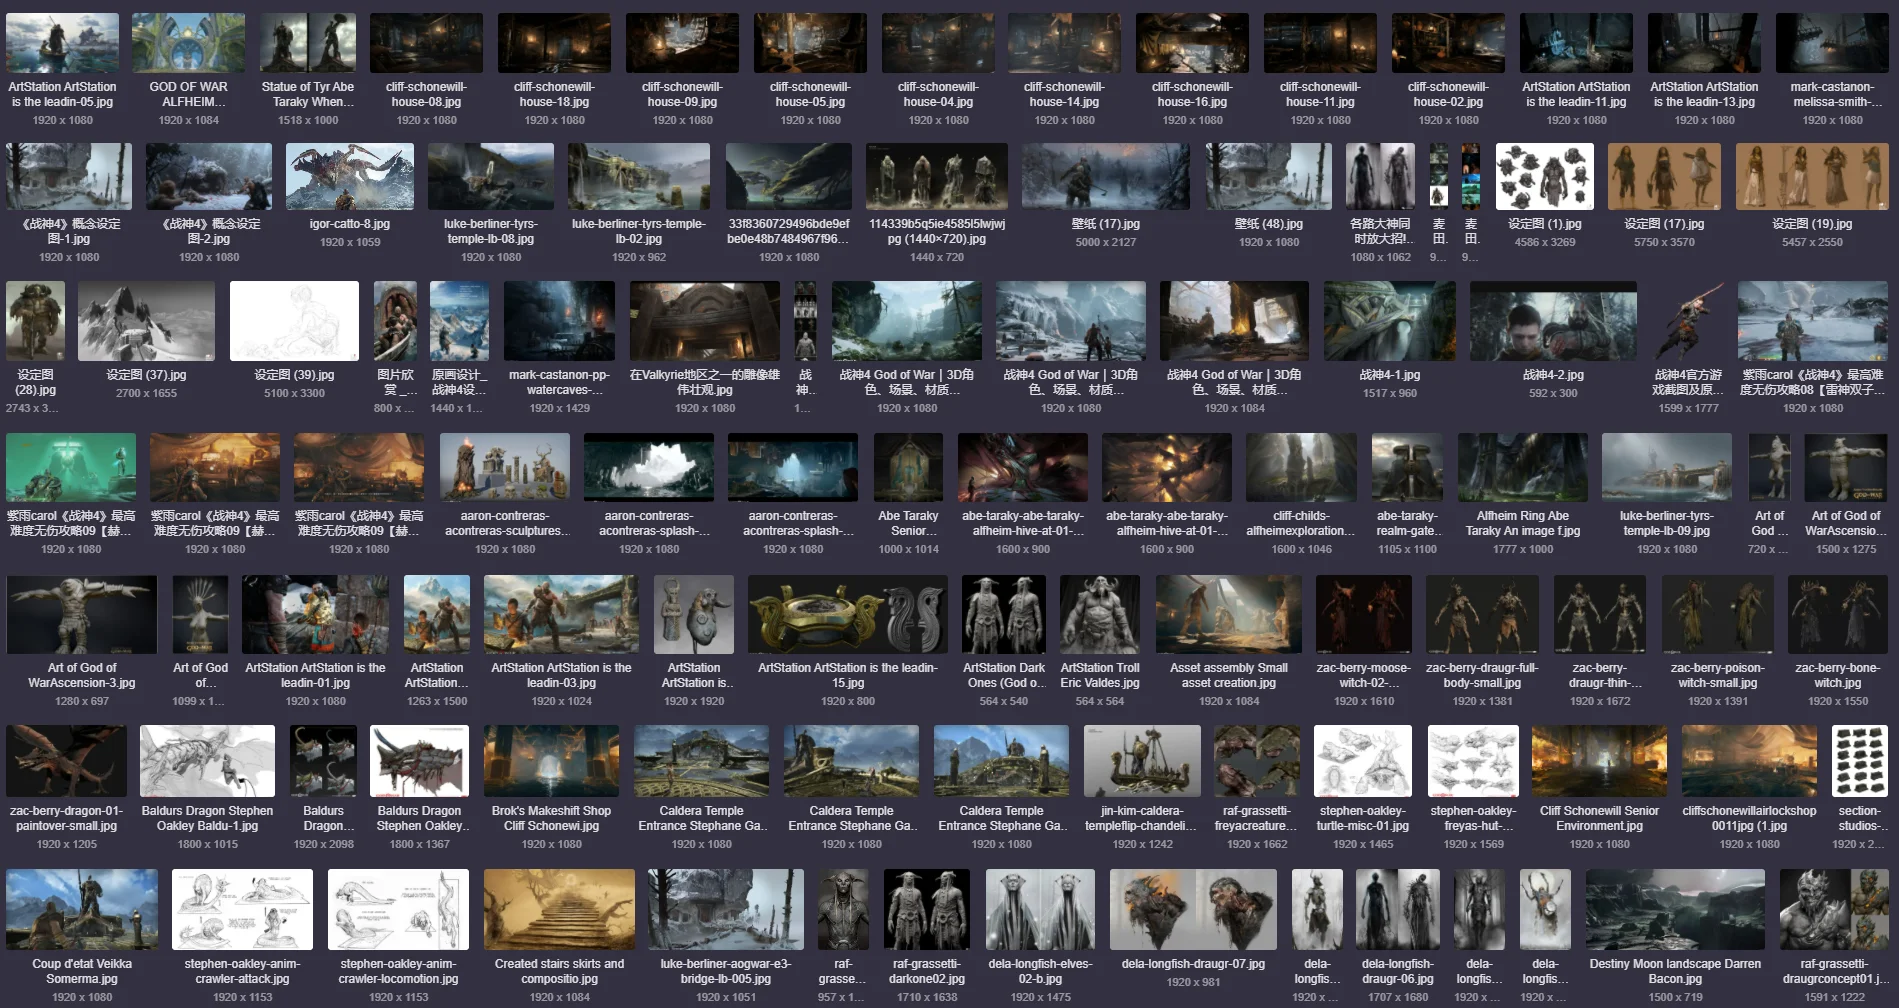
Task: Open Alfheim Ring Abe Taraky image
Action: pos(1523,467)
